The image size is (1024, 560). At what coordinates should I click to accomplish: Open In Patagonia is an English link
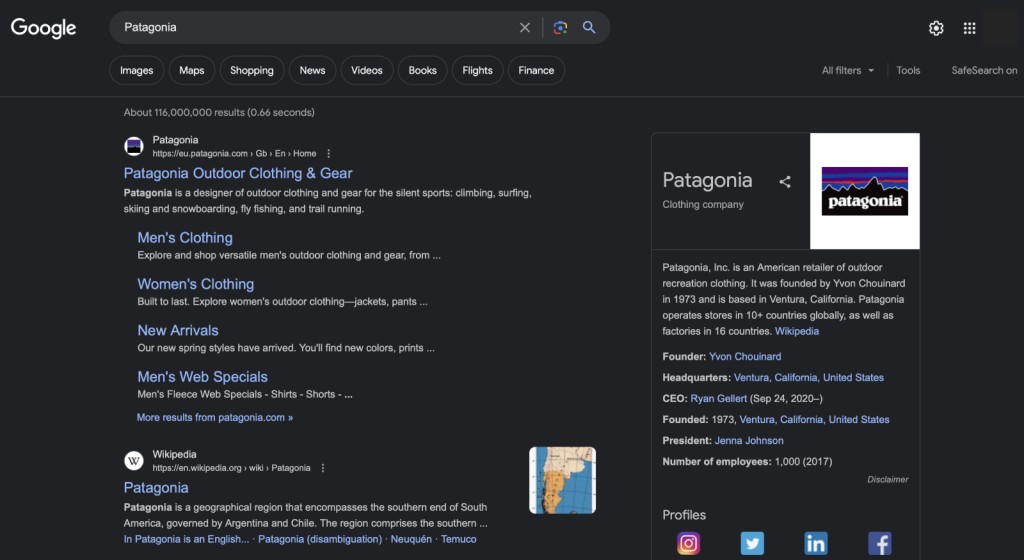(186, 539)
